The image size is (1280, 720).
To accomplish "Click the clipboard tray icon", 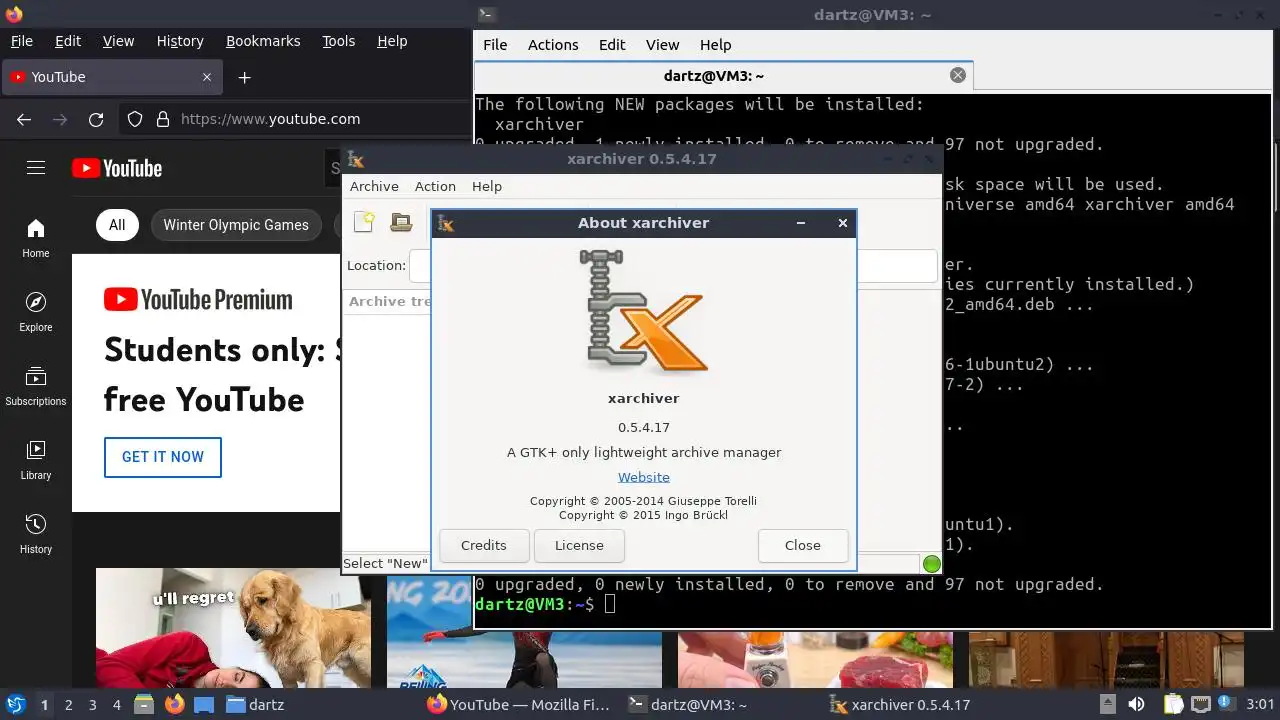I will click(1173, 704).
